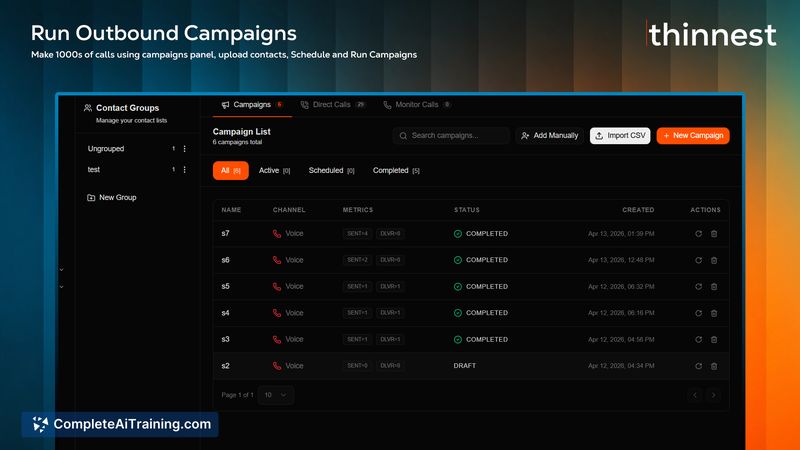Open the options menu for the Ungrouped group
This screenshot has height=450, width=800.
click(x=184, y=148)
